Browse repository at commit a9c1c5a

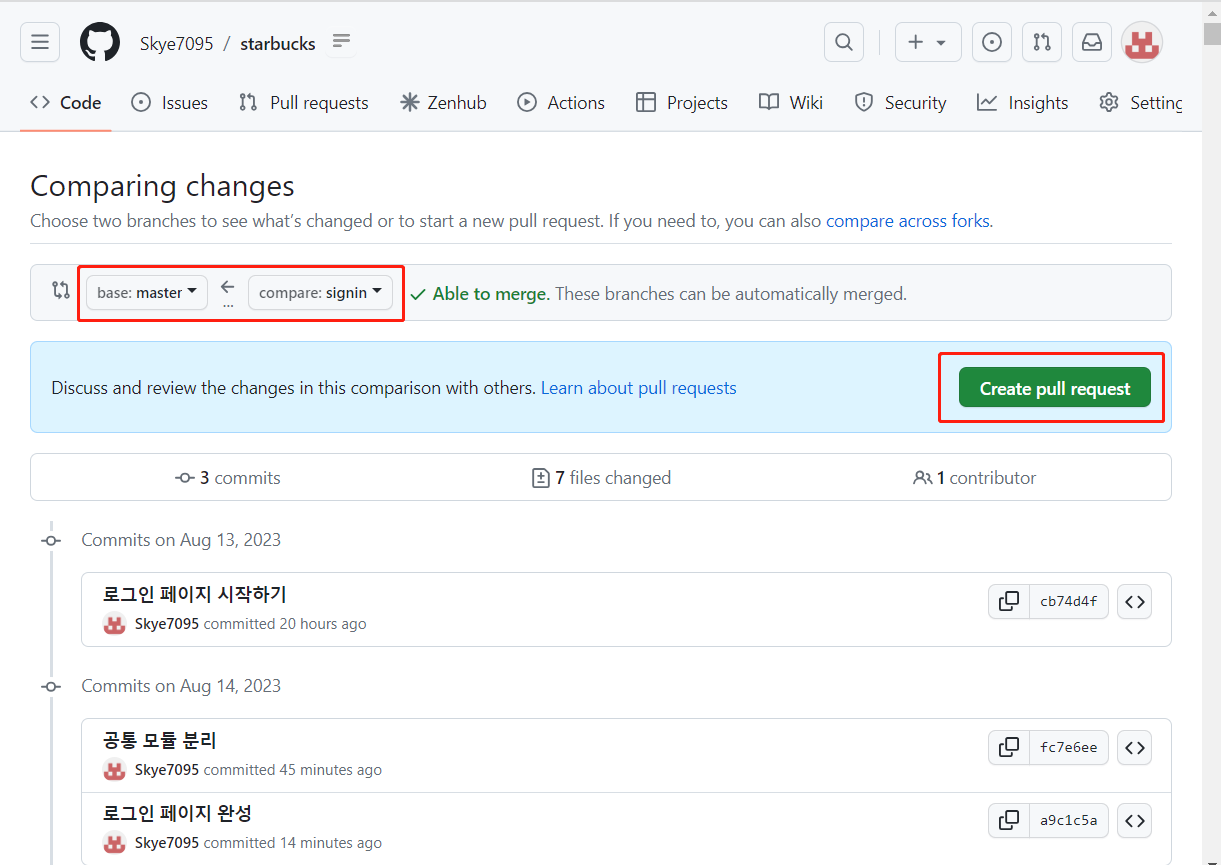pos(1134,820)
